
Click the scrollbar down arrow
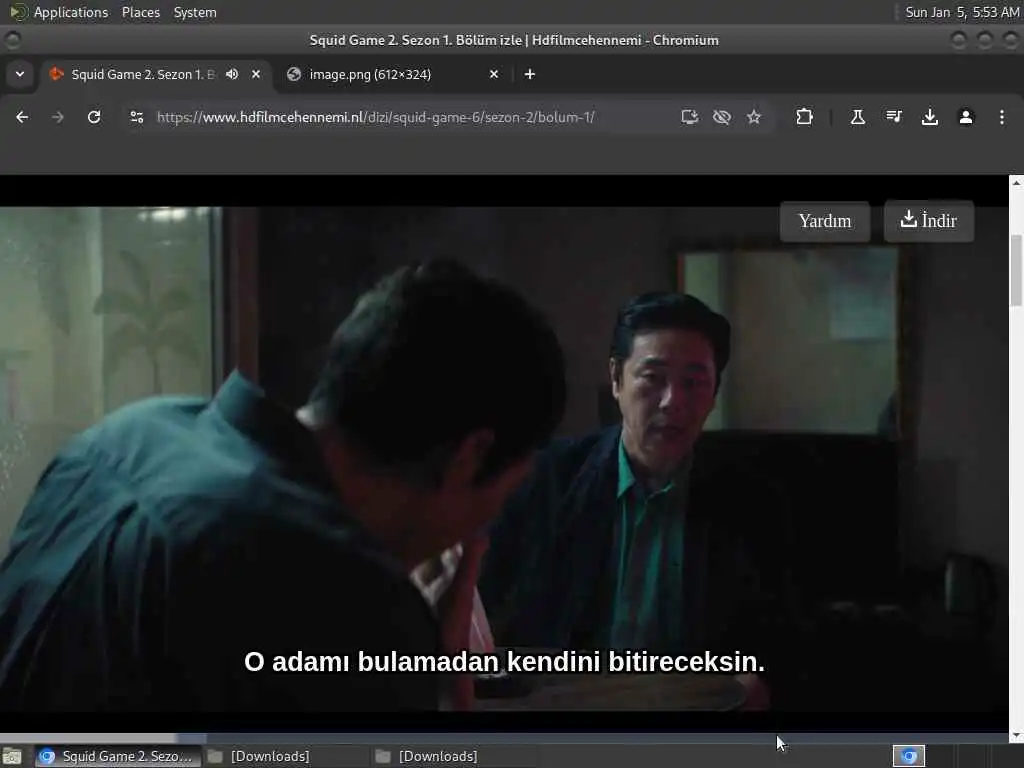pos(1016,737)
